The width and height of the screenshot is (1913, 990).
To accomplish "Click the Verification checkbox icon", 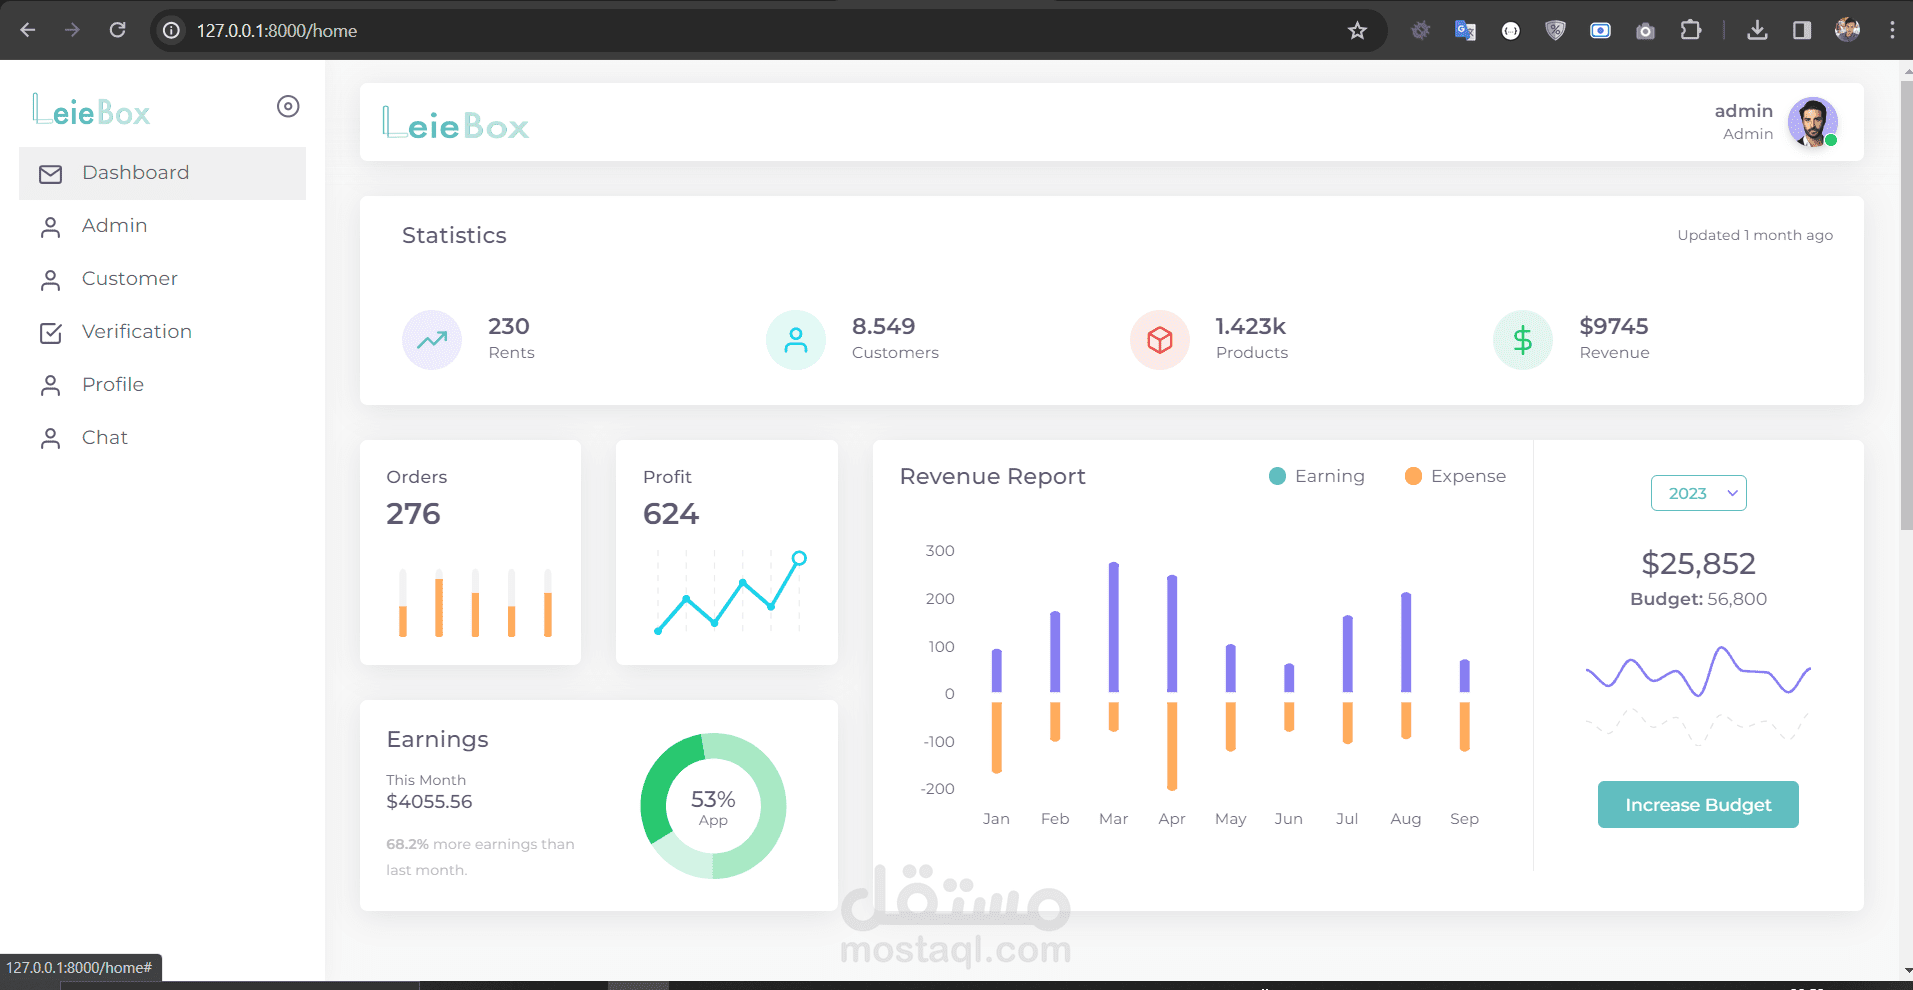I will coord(50,333).
